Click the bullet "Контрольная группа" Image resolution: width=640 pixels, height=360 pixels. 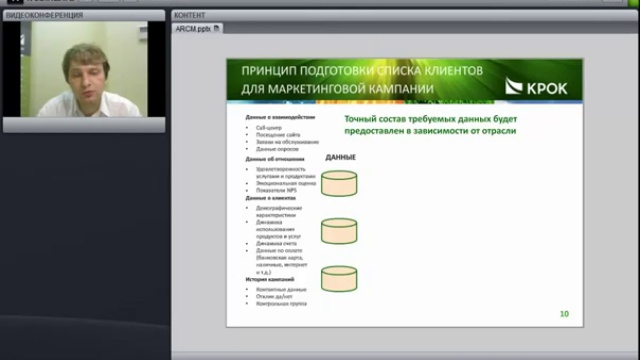coord(281,304)
